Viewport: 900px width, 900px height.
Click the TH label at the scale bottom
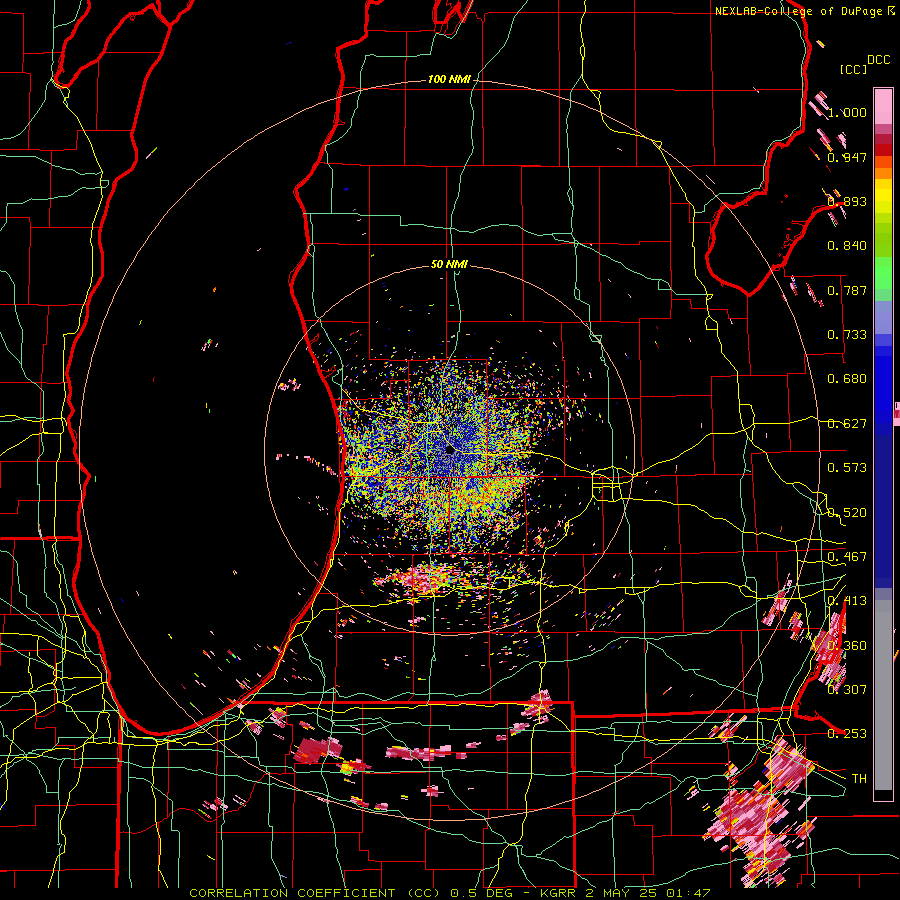coord(859,779)
